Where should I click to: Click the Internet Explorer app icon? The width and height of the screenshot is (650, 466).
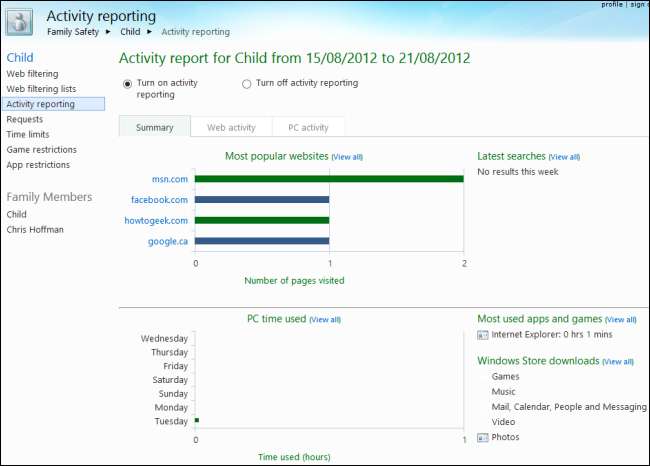[483, 335]
